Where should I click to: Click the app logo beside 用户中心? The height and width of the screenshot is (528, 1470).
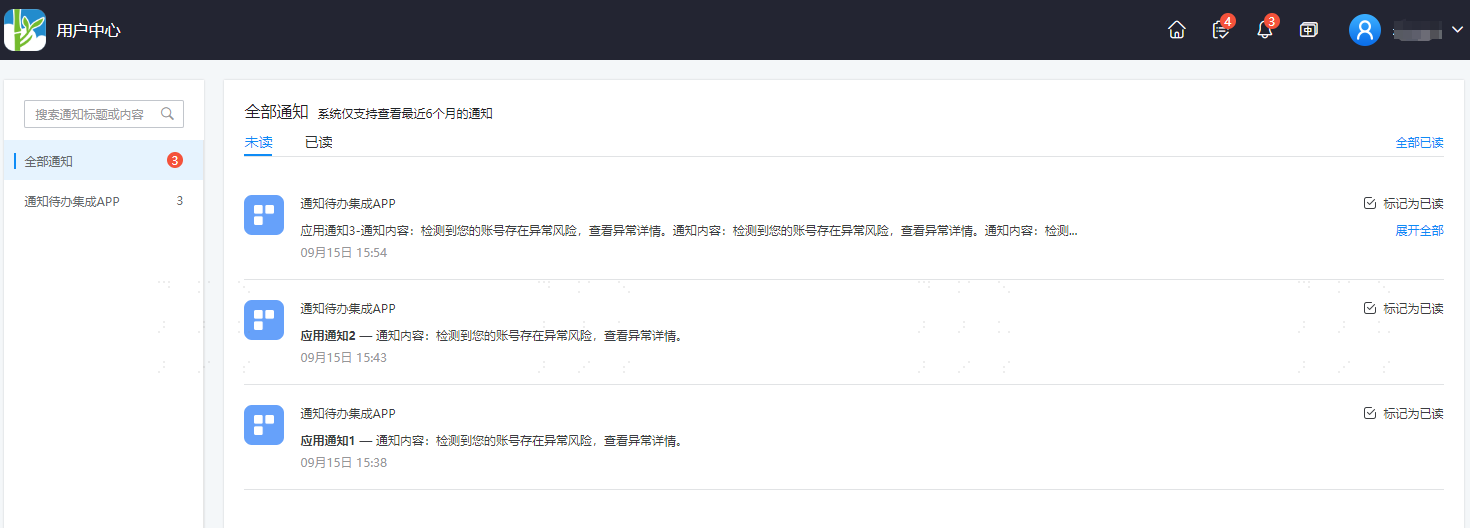point(25,30)
